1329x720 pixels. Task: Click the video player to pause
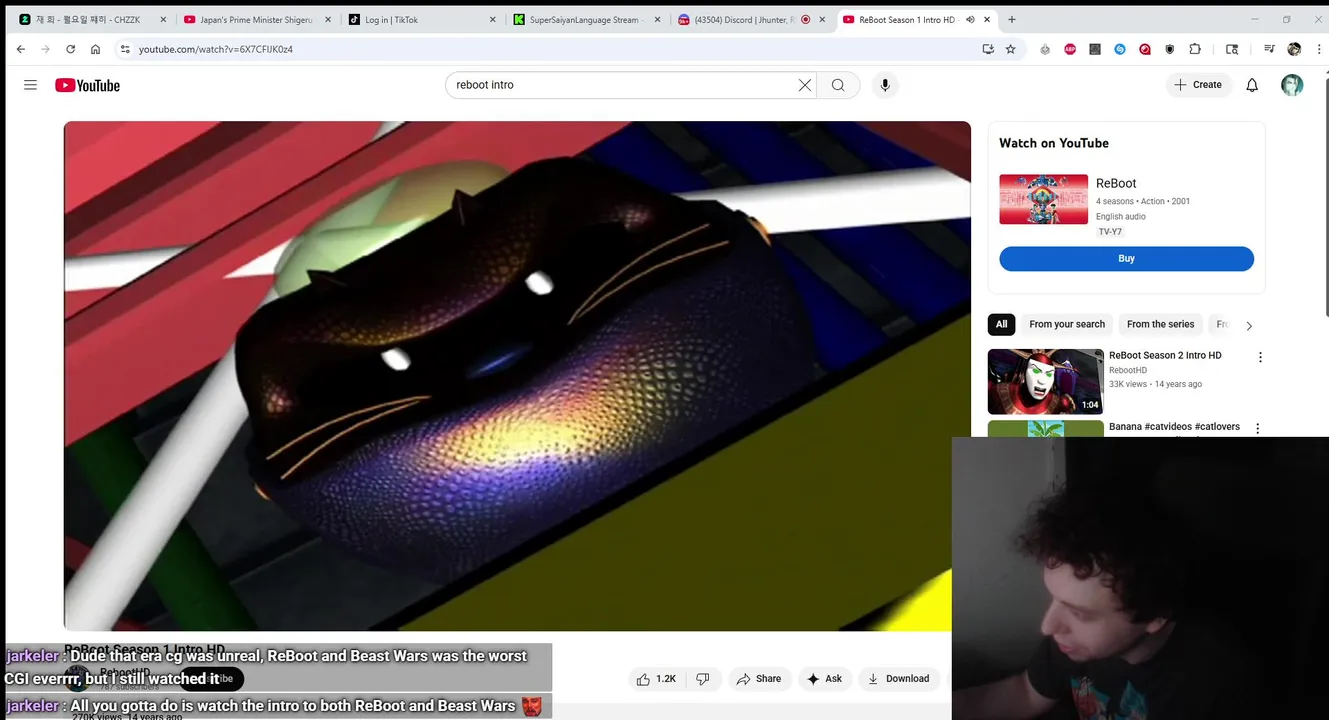coord(517,376)
